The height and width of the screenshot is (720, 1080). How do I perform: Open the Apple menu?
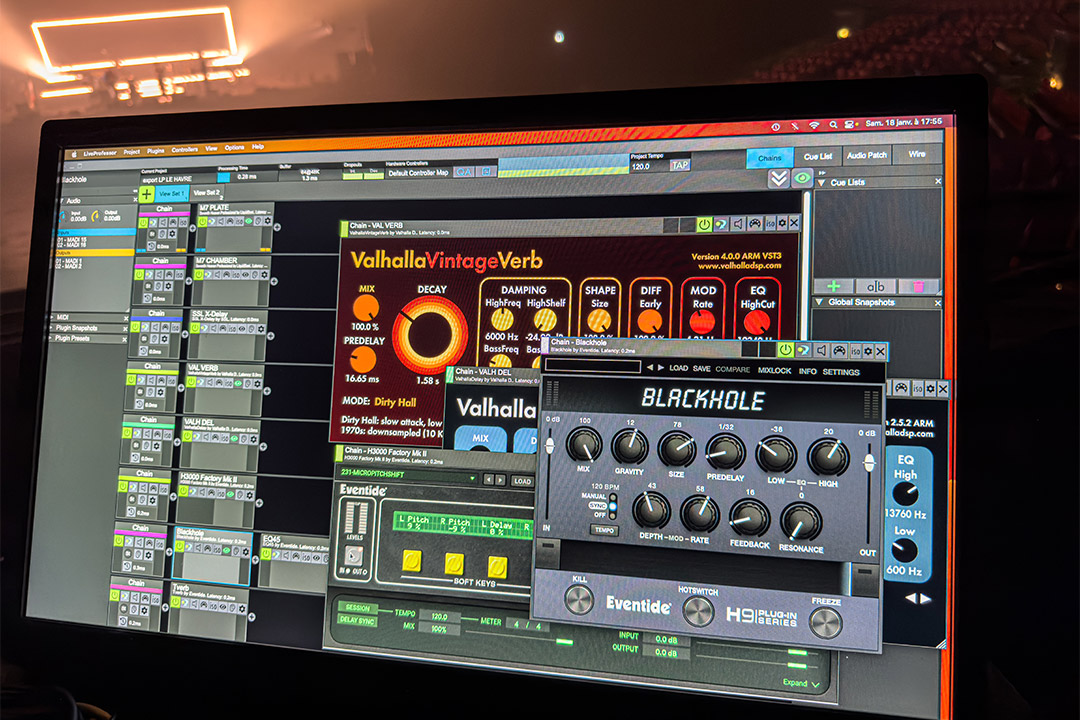click(74, 154)
